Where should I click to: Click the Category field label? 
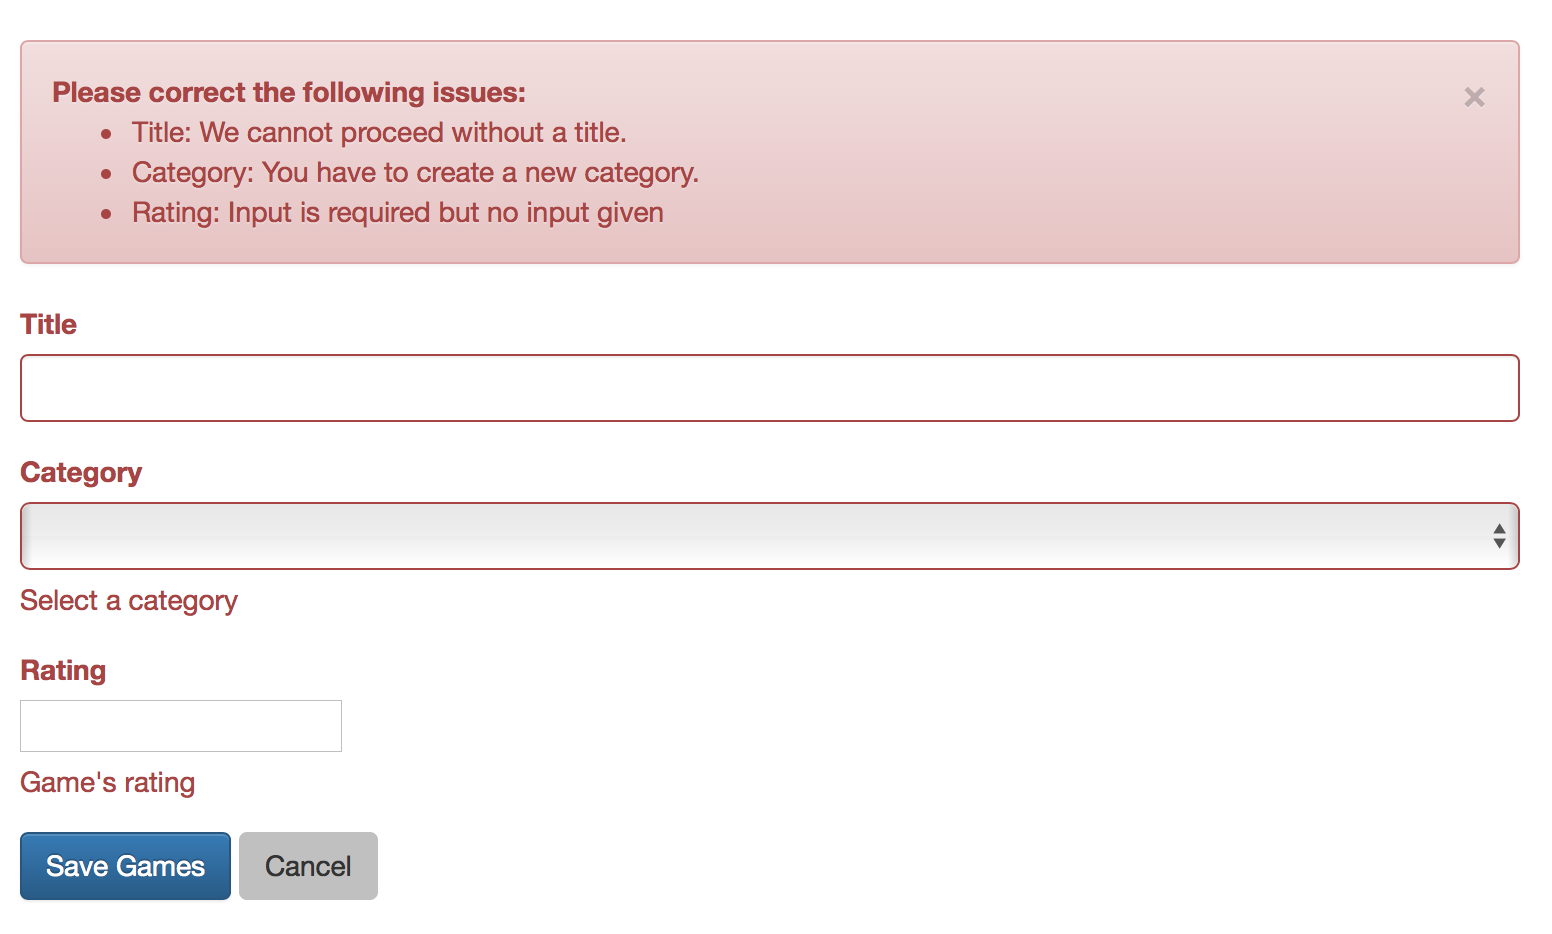coord(81,472)
